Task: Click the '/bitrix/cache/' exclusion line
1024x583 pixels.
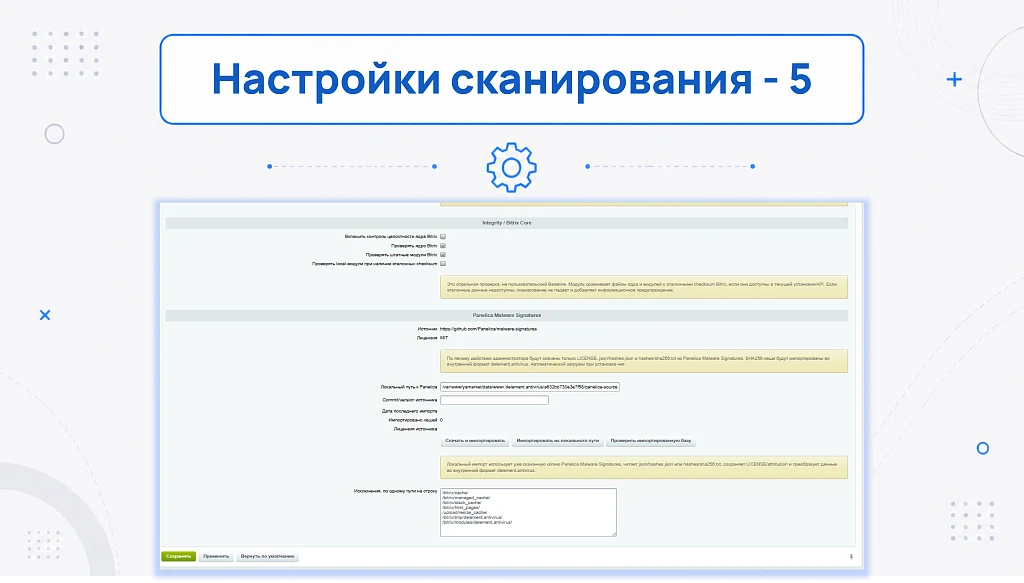Action: [x=455, y=493]
